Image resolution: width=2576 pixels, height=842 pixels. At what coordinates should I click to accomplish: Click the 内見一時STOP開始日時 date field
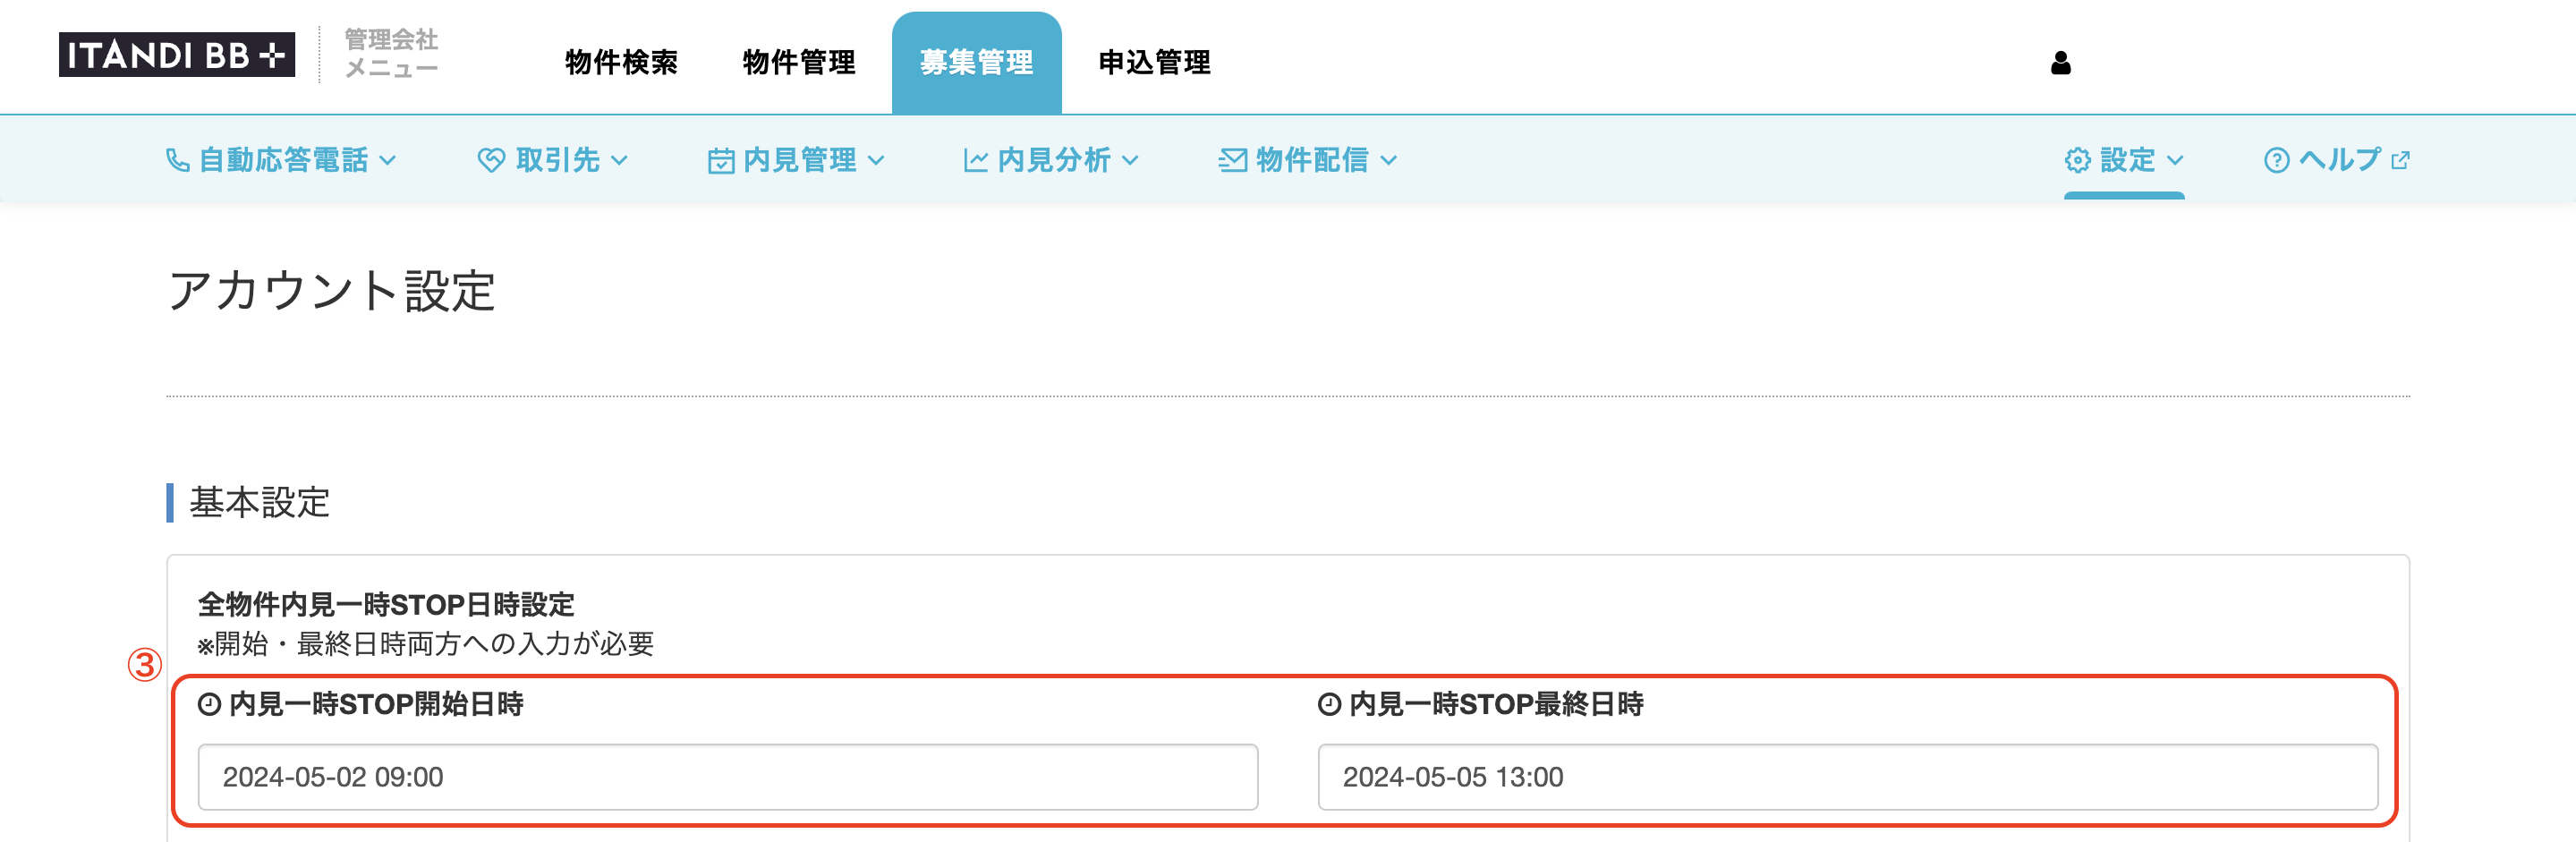click(727, 776)
